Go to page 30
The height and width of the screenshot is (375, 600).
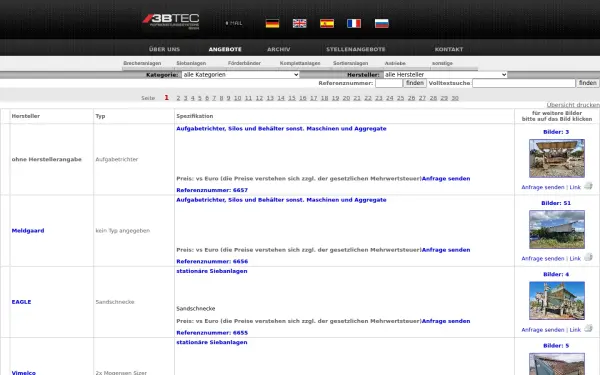coord(455,98)
